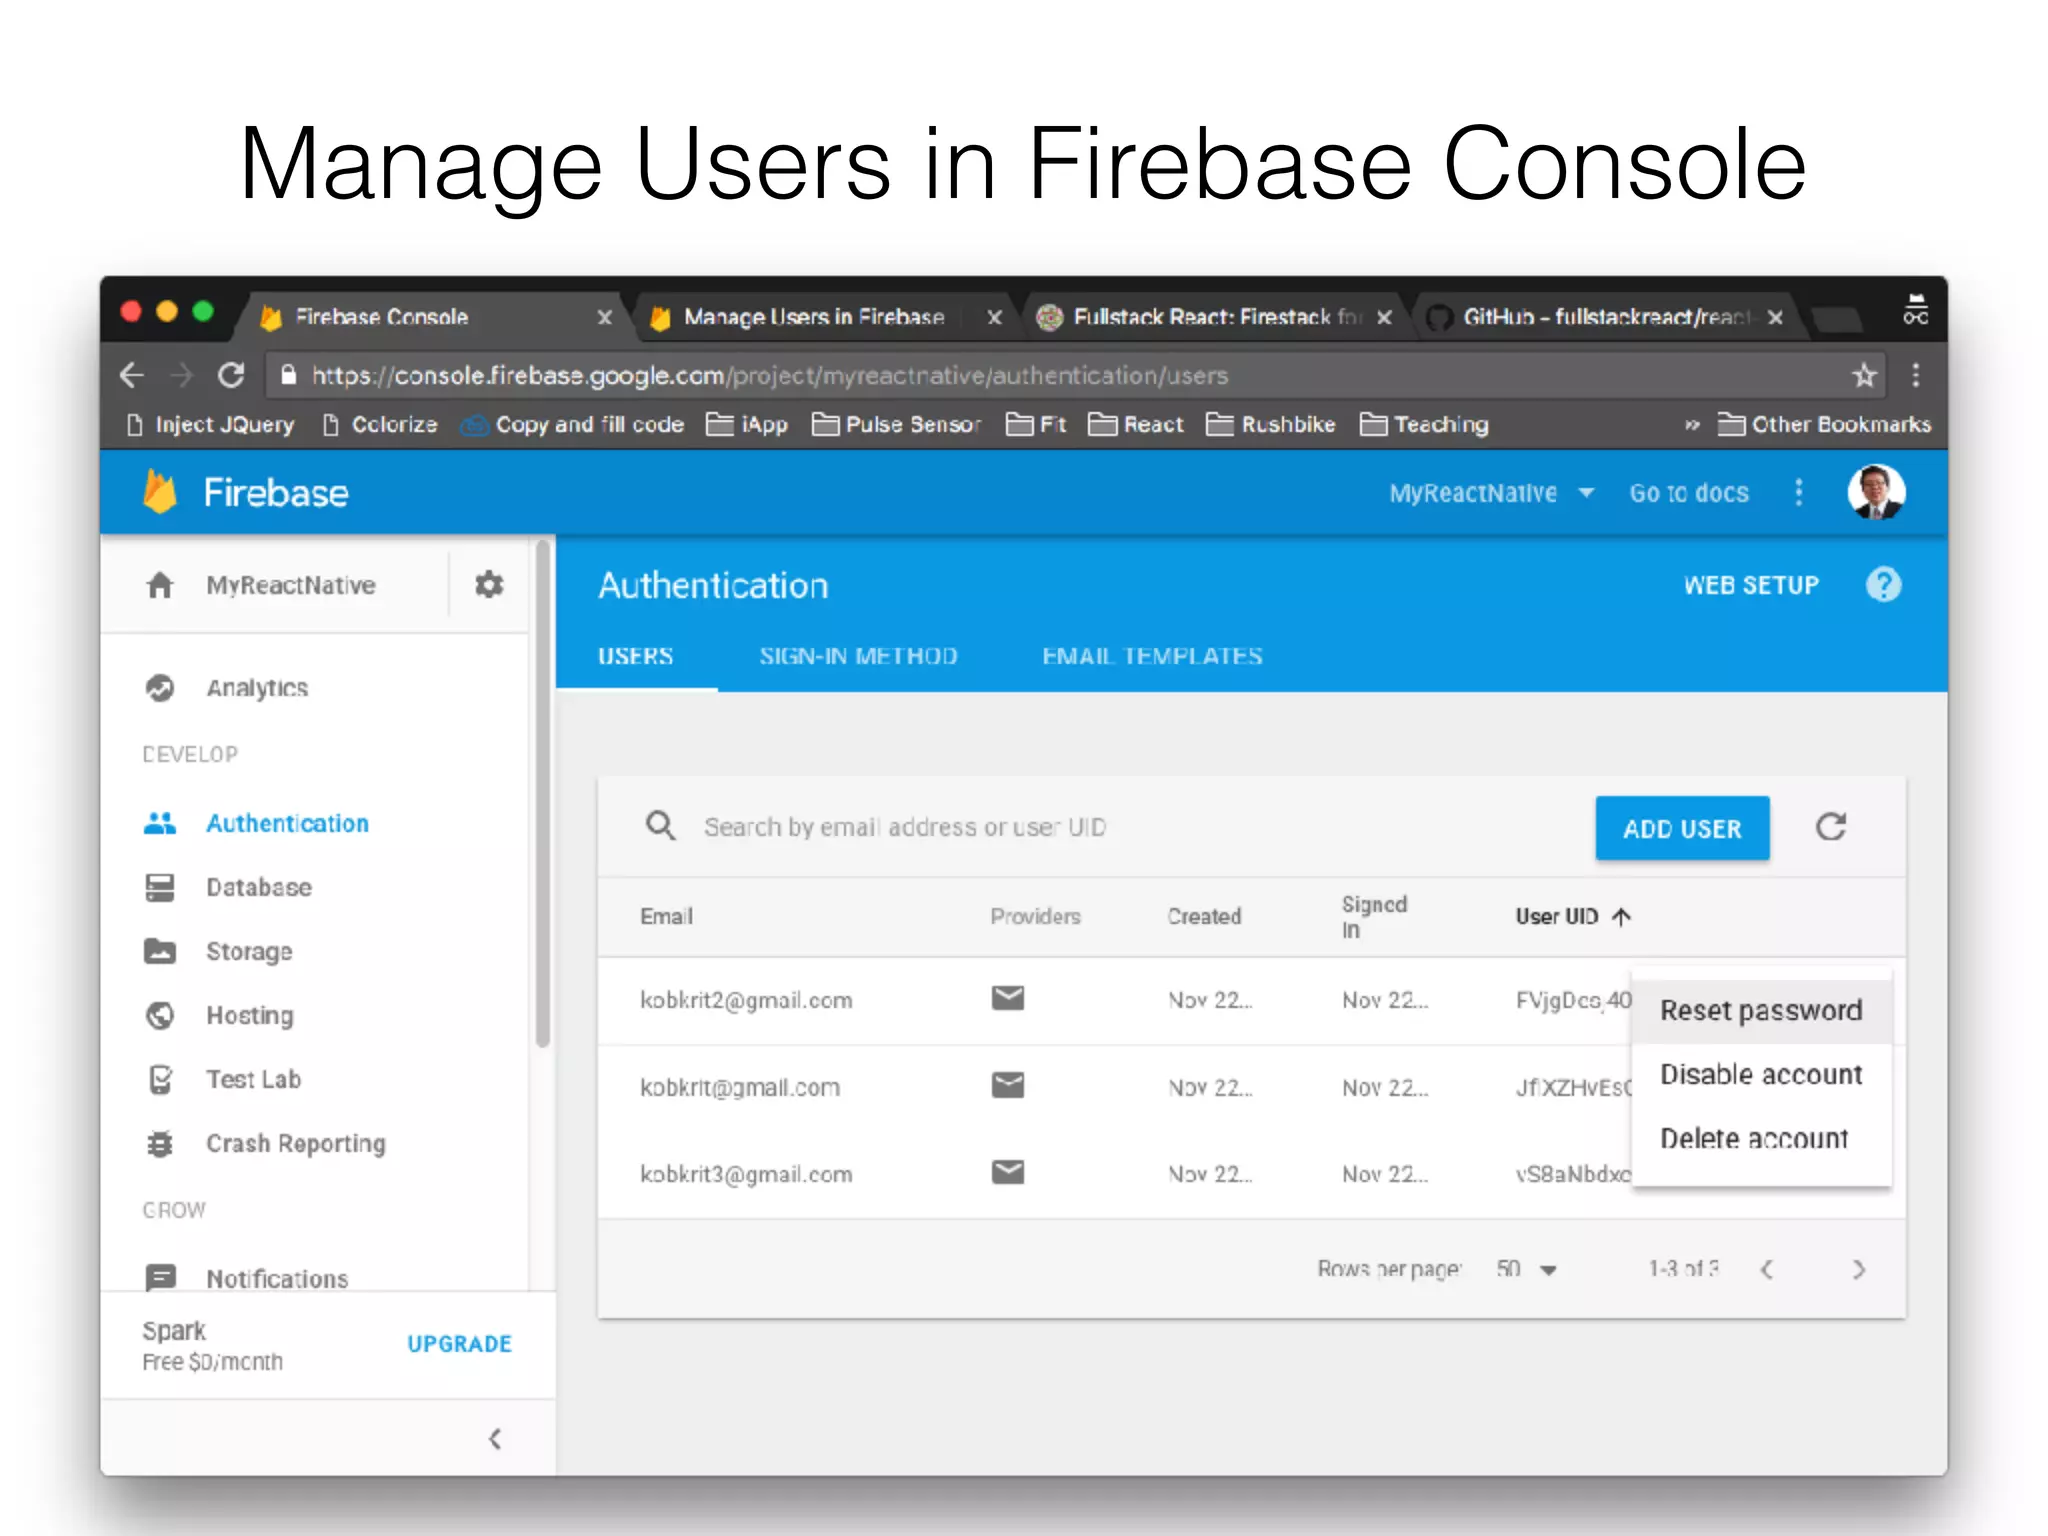Select the kobkrit2@gmail.com email cell
Image resolution: width=2048 pixels, height=1536 pixels.
746,1000
